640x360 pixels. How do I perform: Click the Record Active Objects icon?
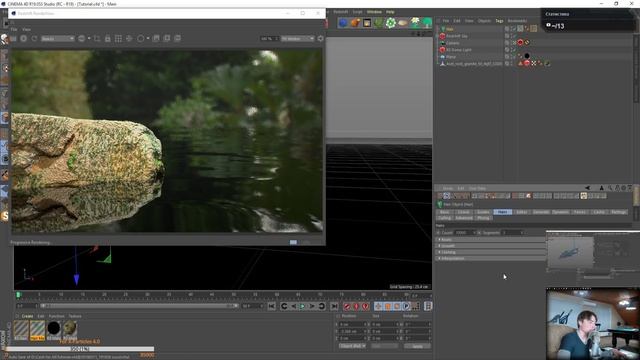[347, 306]
